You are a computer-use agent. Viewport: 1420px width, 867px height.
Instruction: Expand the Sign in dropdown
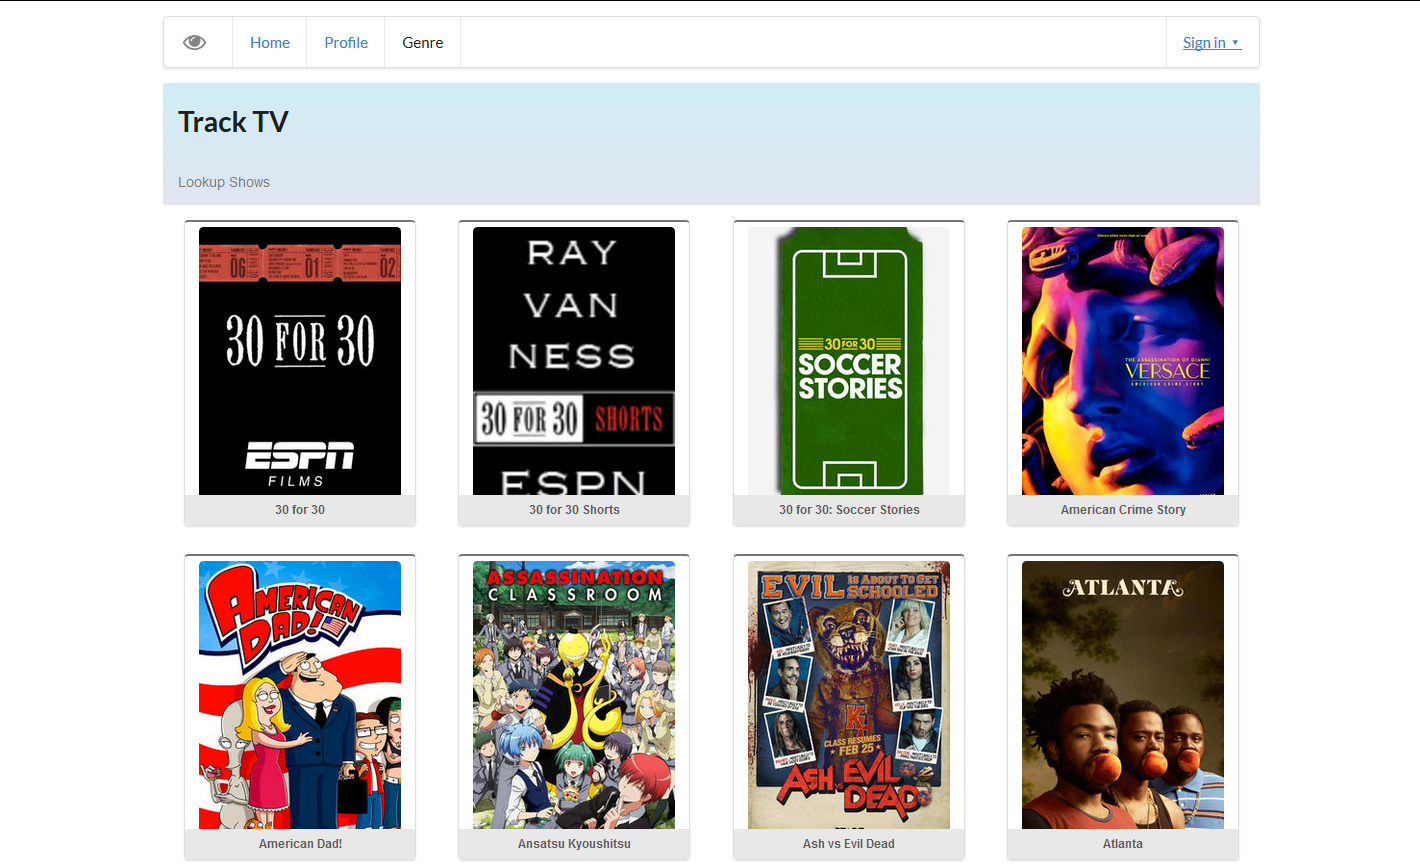coord(1212,42)
